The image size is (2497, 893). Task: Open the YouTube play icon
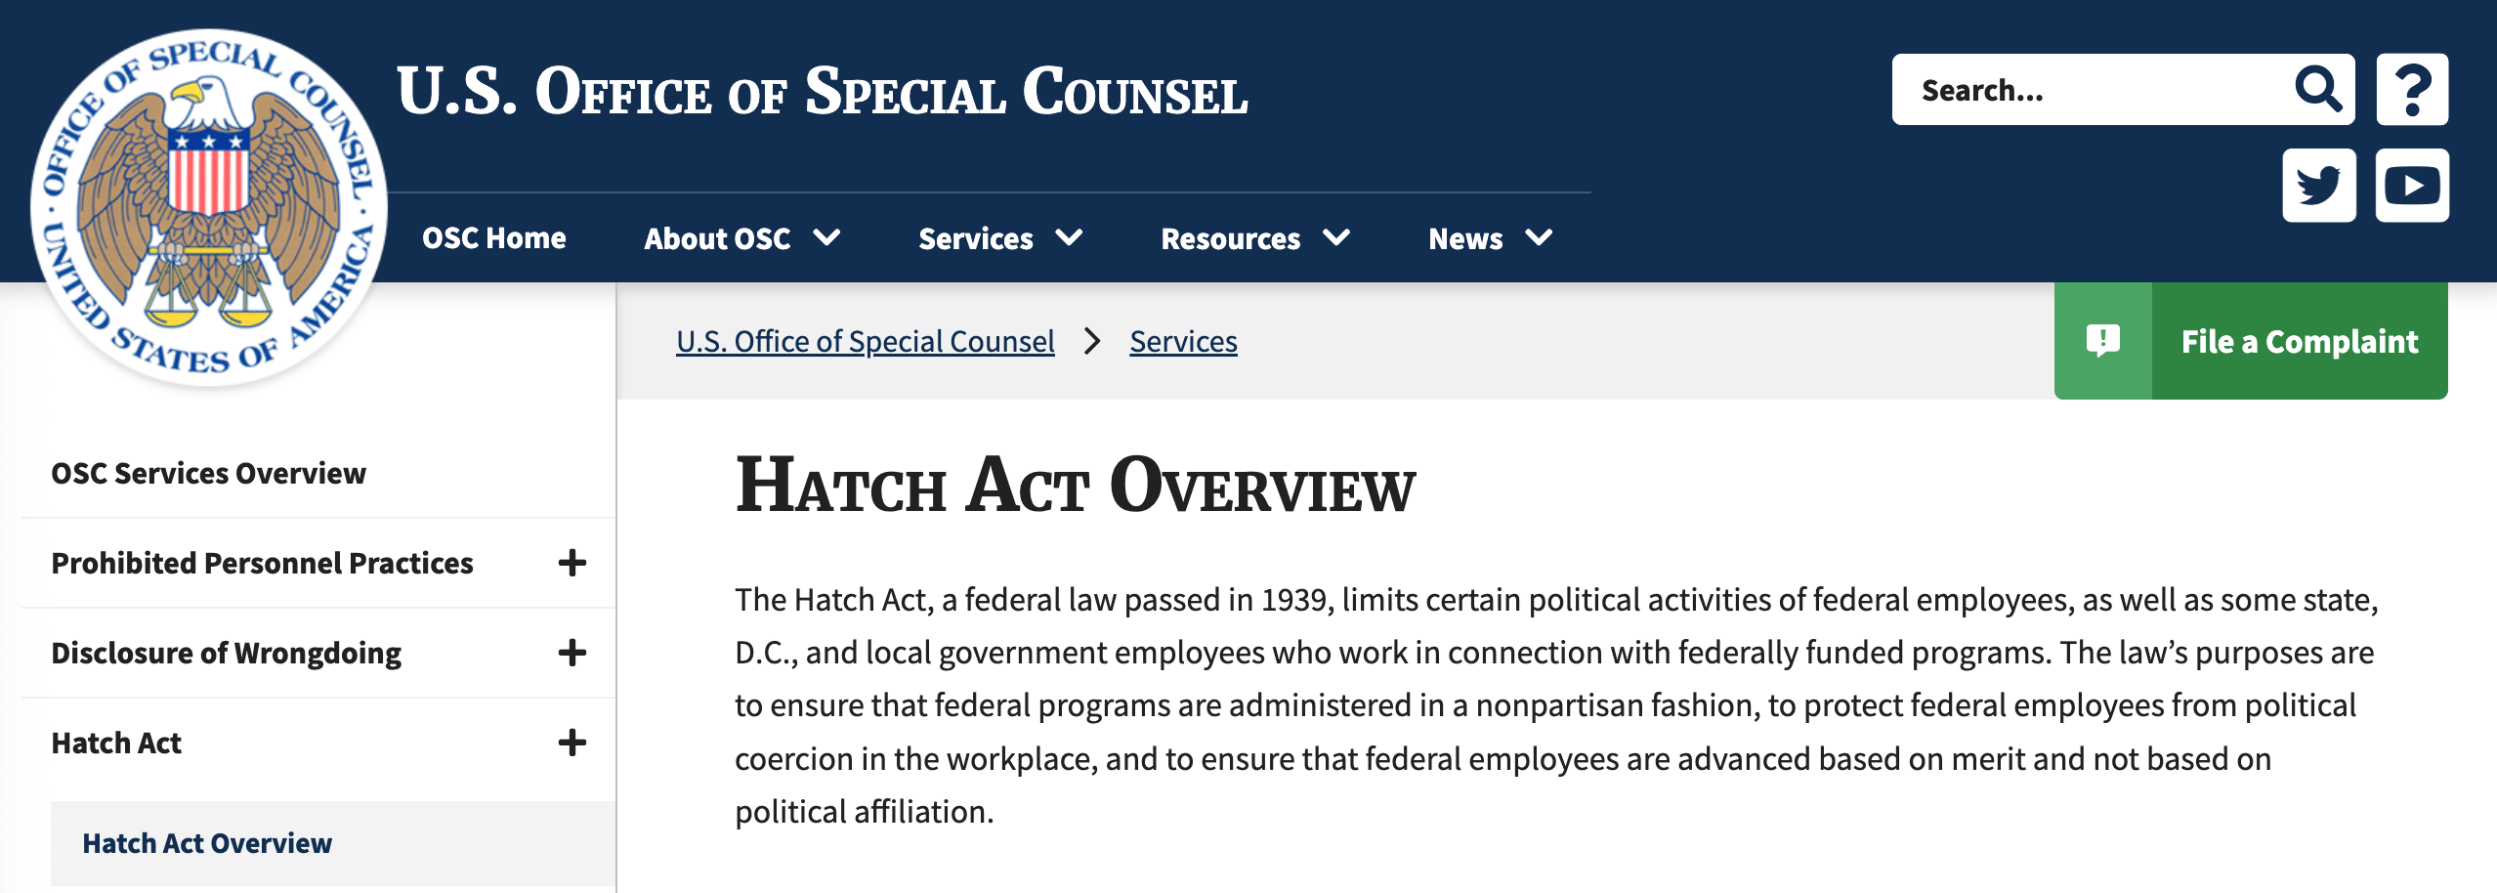click(2411, 186)
